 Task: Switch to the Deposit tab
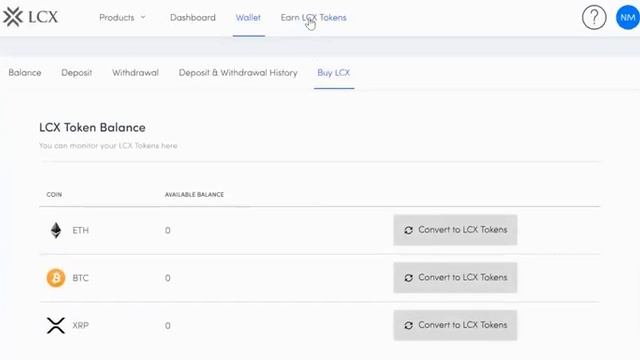(77, 73)
